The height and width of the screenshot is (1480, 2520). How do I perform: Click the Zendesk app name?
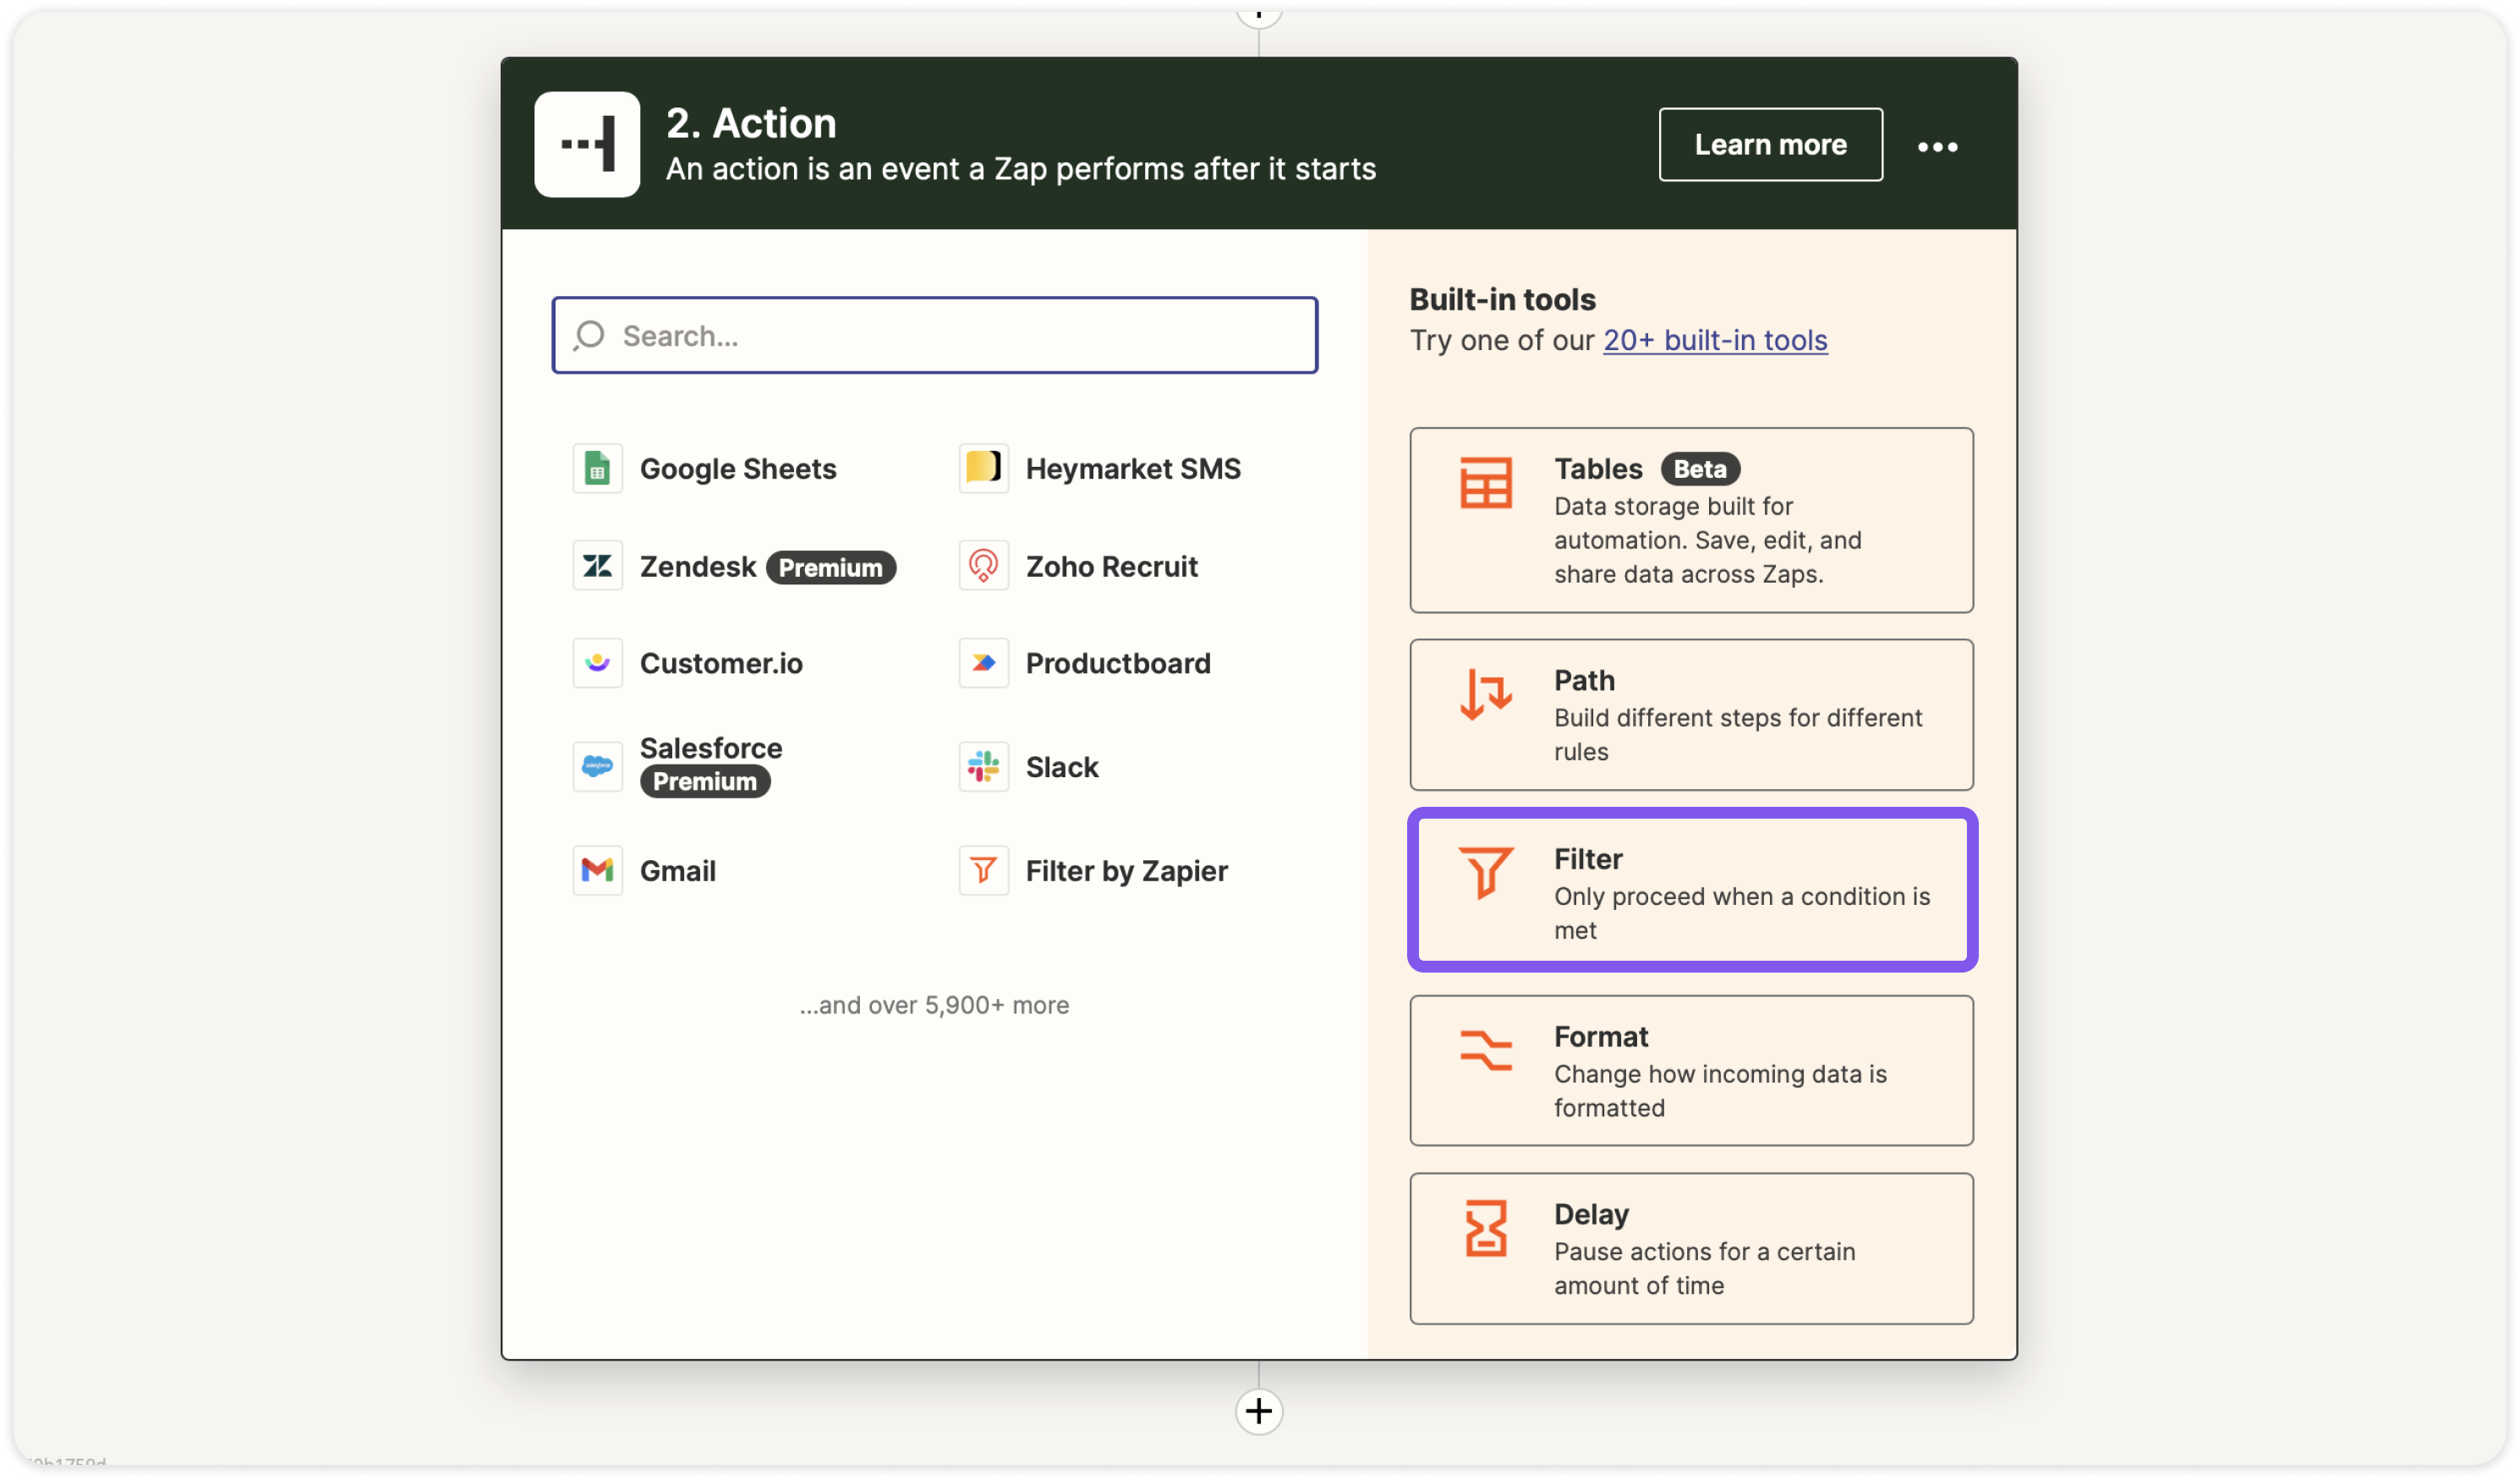[698, 567]
